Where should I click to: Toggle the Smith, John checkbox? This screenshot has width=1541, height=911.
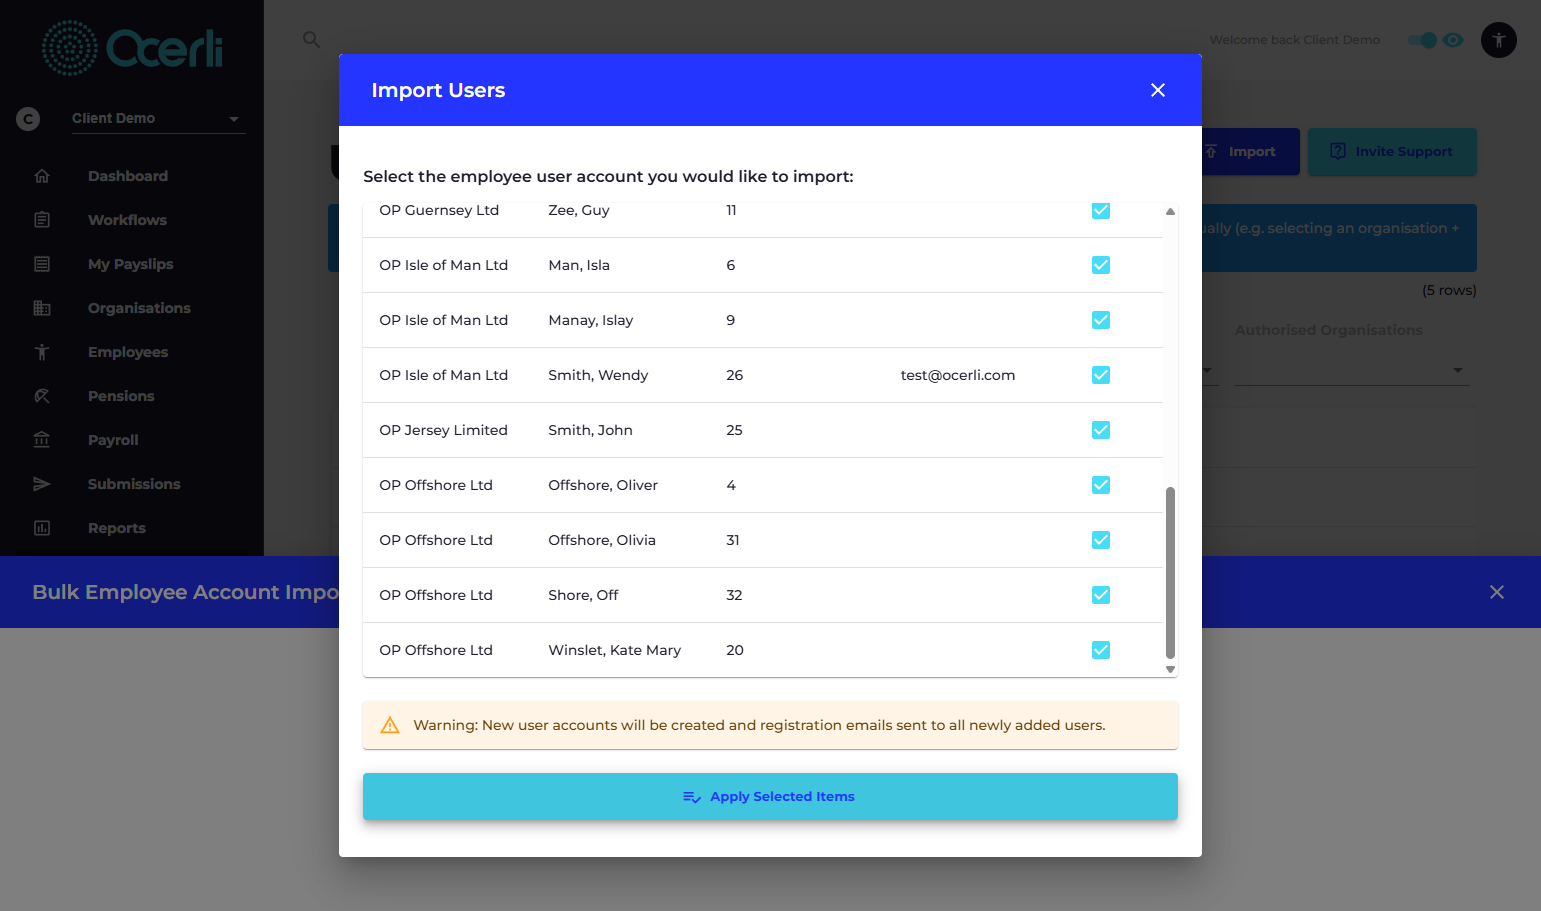tap(1101, 430)
